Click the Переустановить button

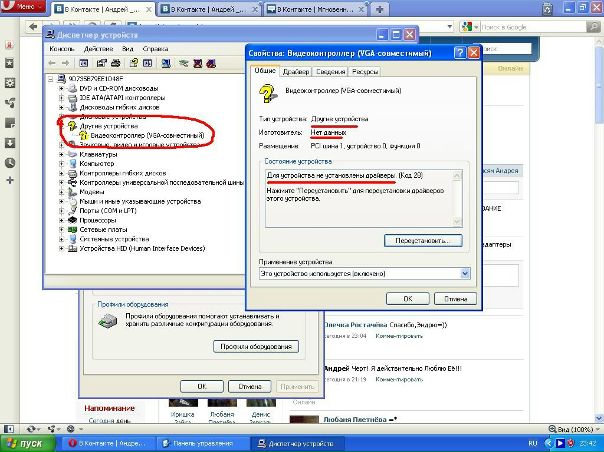click(x=423, y=241)
